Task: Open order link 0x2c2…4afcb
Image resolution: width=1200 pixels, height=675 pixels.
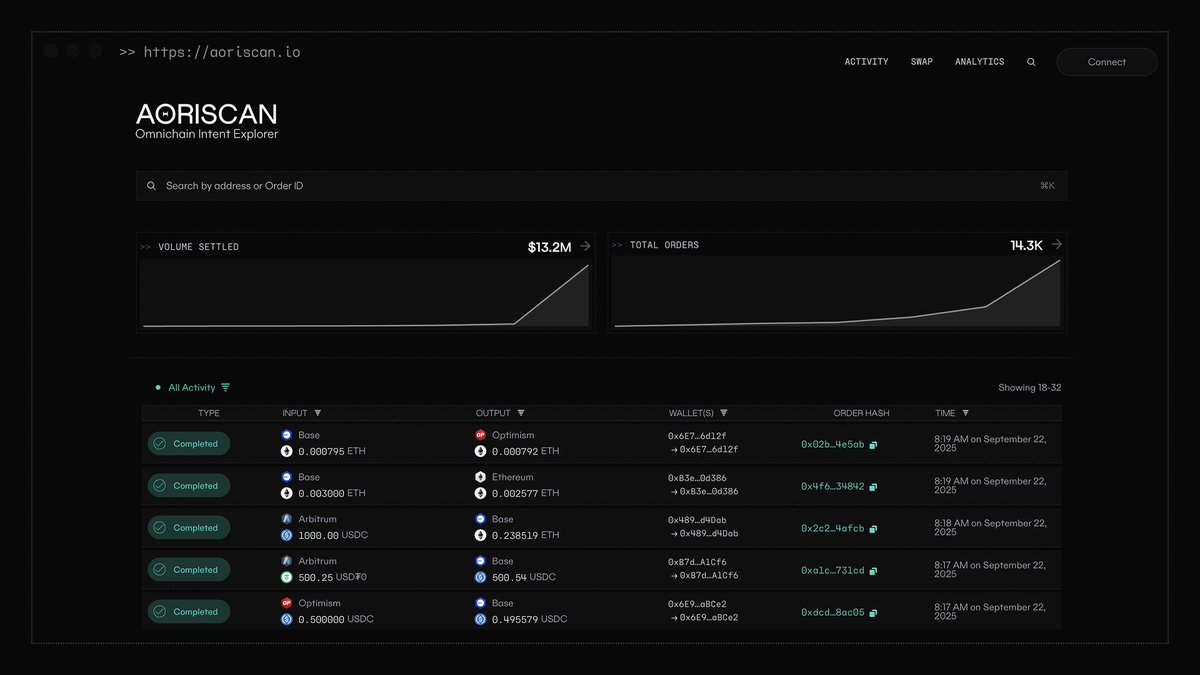Action: (x=833, y=529)
